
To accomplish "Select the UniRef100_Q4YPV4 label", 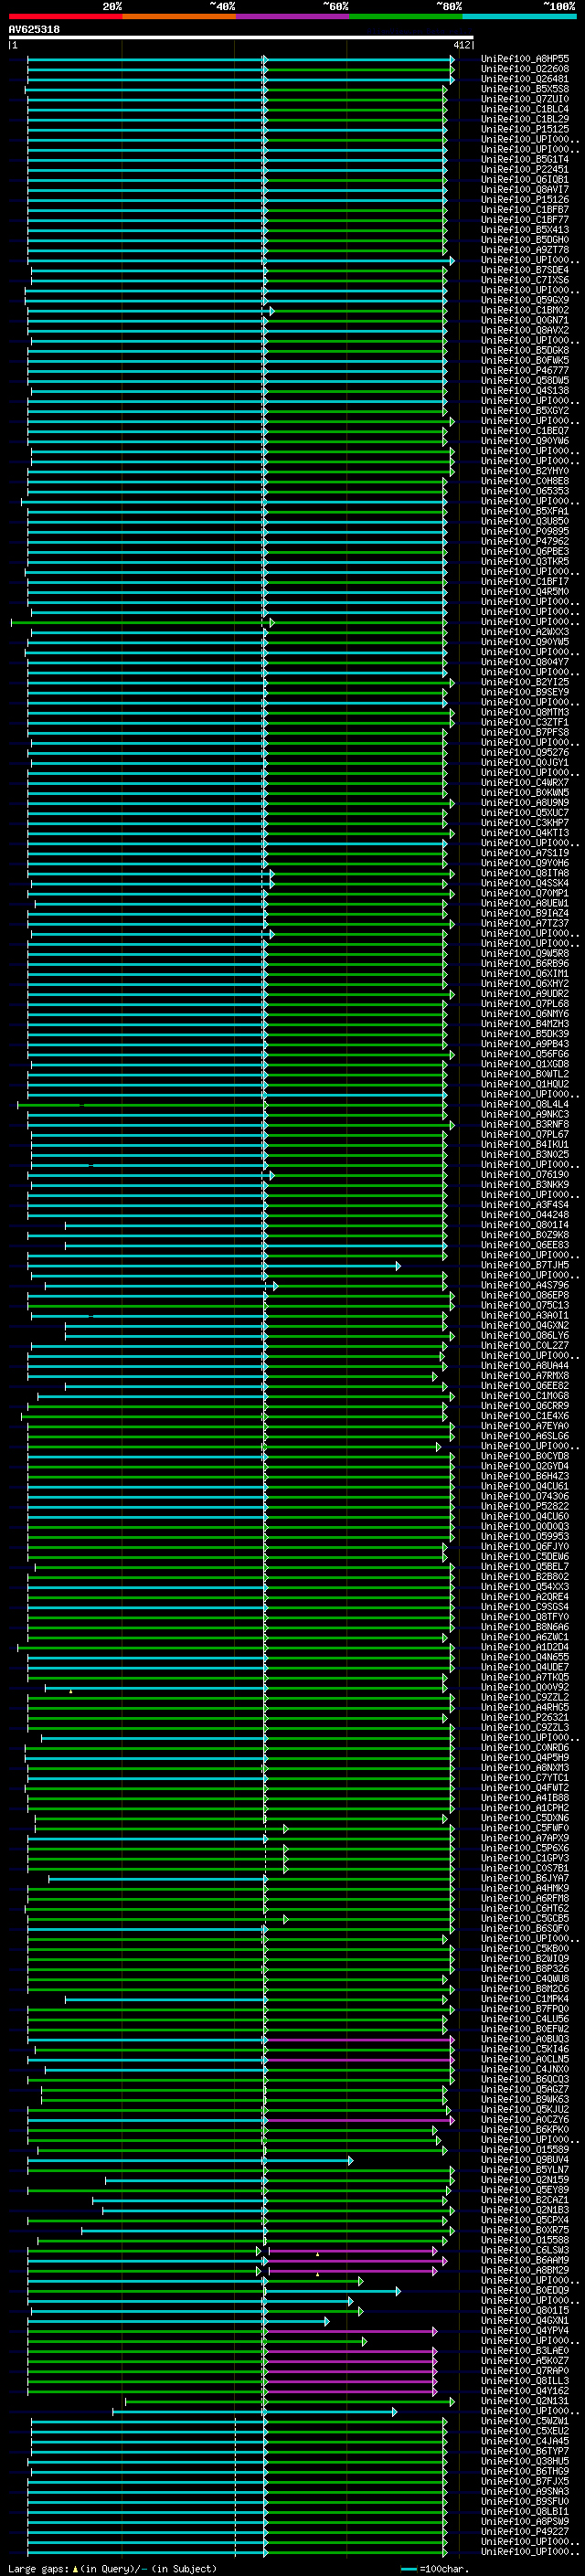I will point(525,2330).
